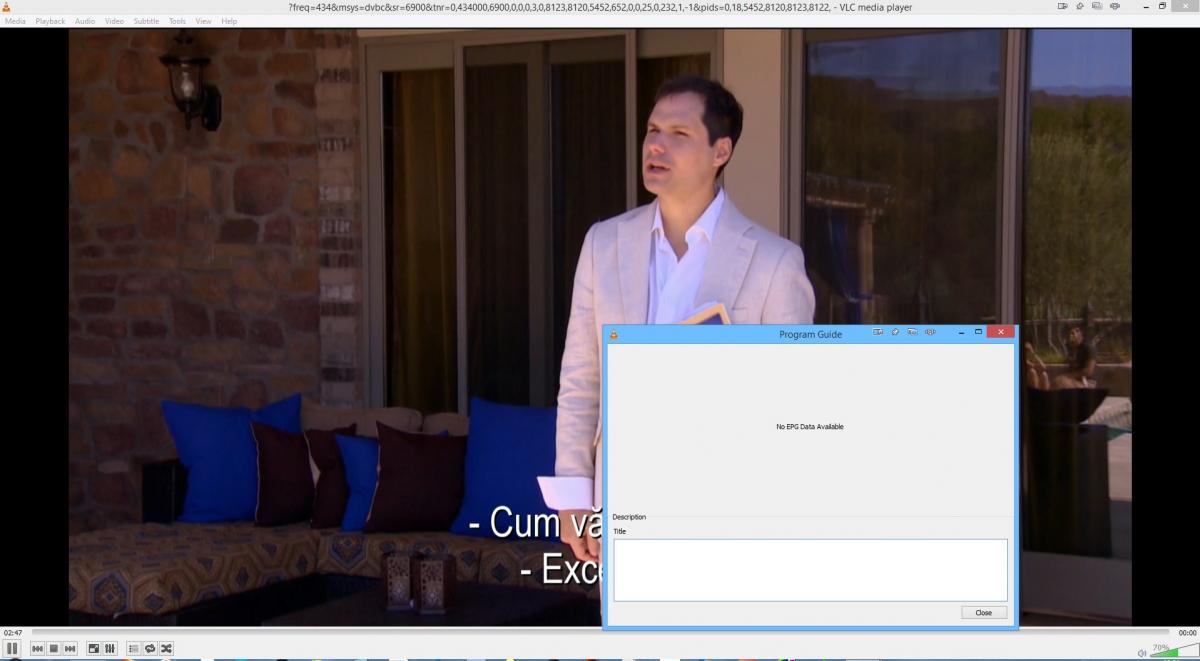Skip to next media item

pos(70,649)
